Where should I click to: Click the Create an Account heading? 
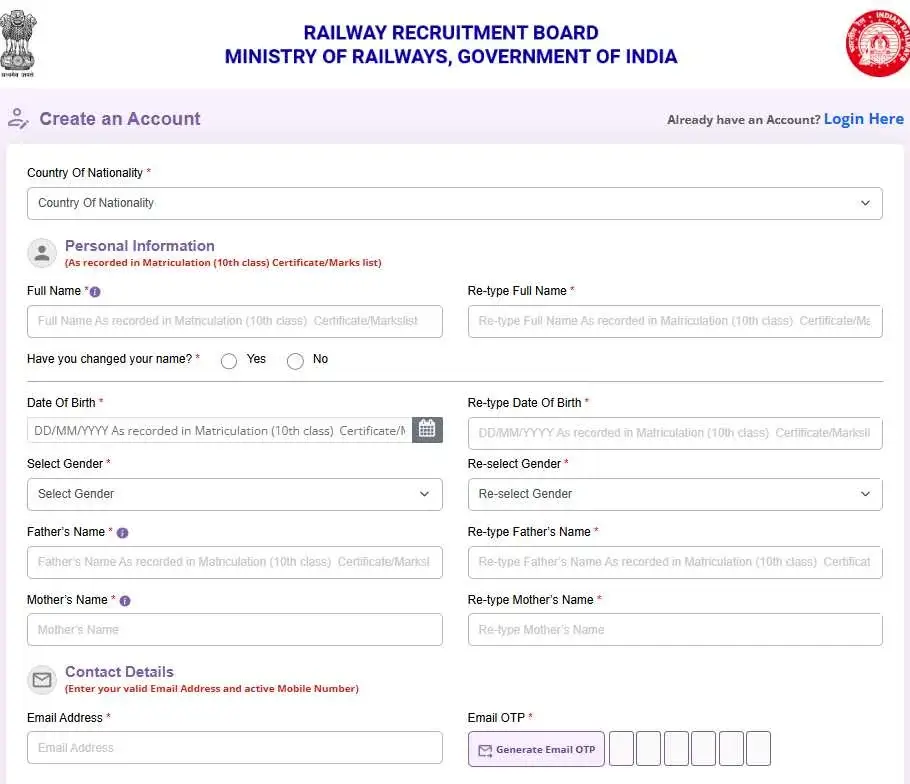point(120,118)
